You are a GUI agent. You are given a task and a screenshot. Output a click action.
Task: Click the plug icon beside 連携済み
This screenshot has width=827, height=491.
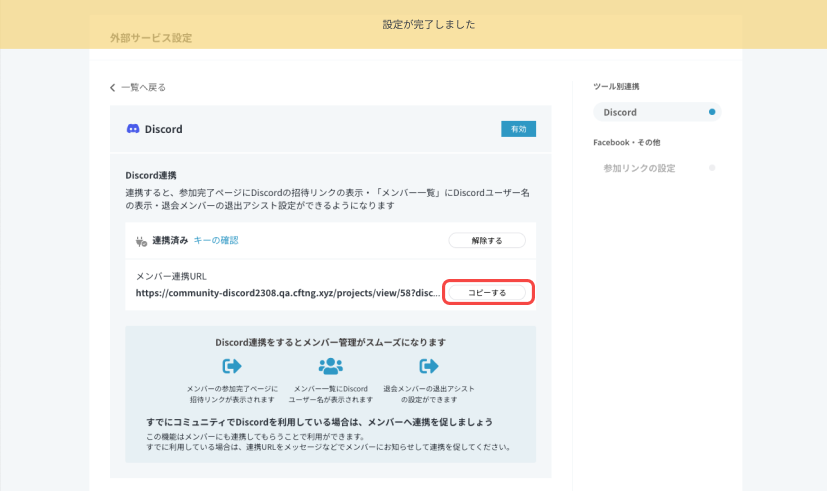[141, 240]
